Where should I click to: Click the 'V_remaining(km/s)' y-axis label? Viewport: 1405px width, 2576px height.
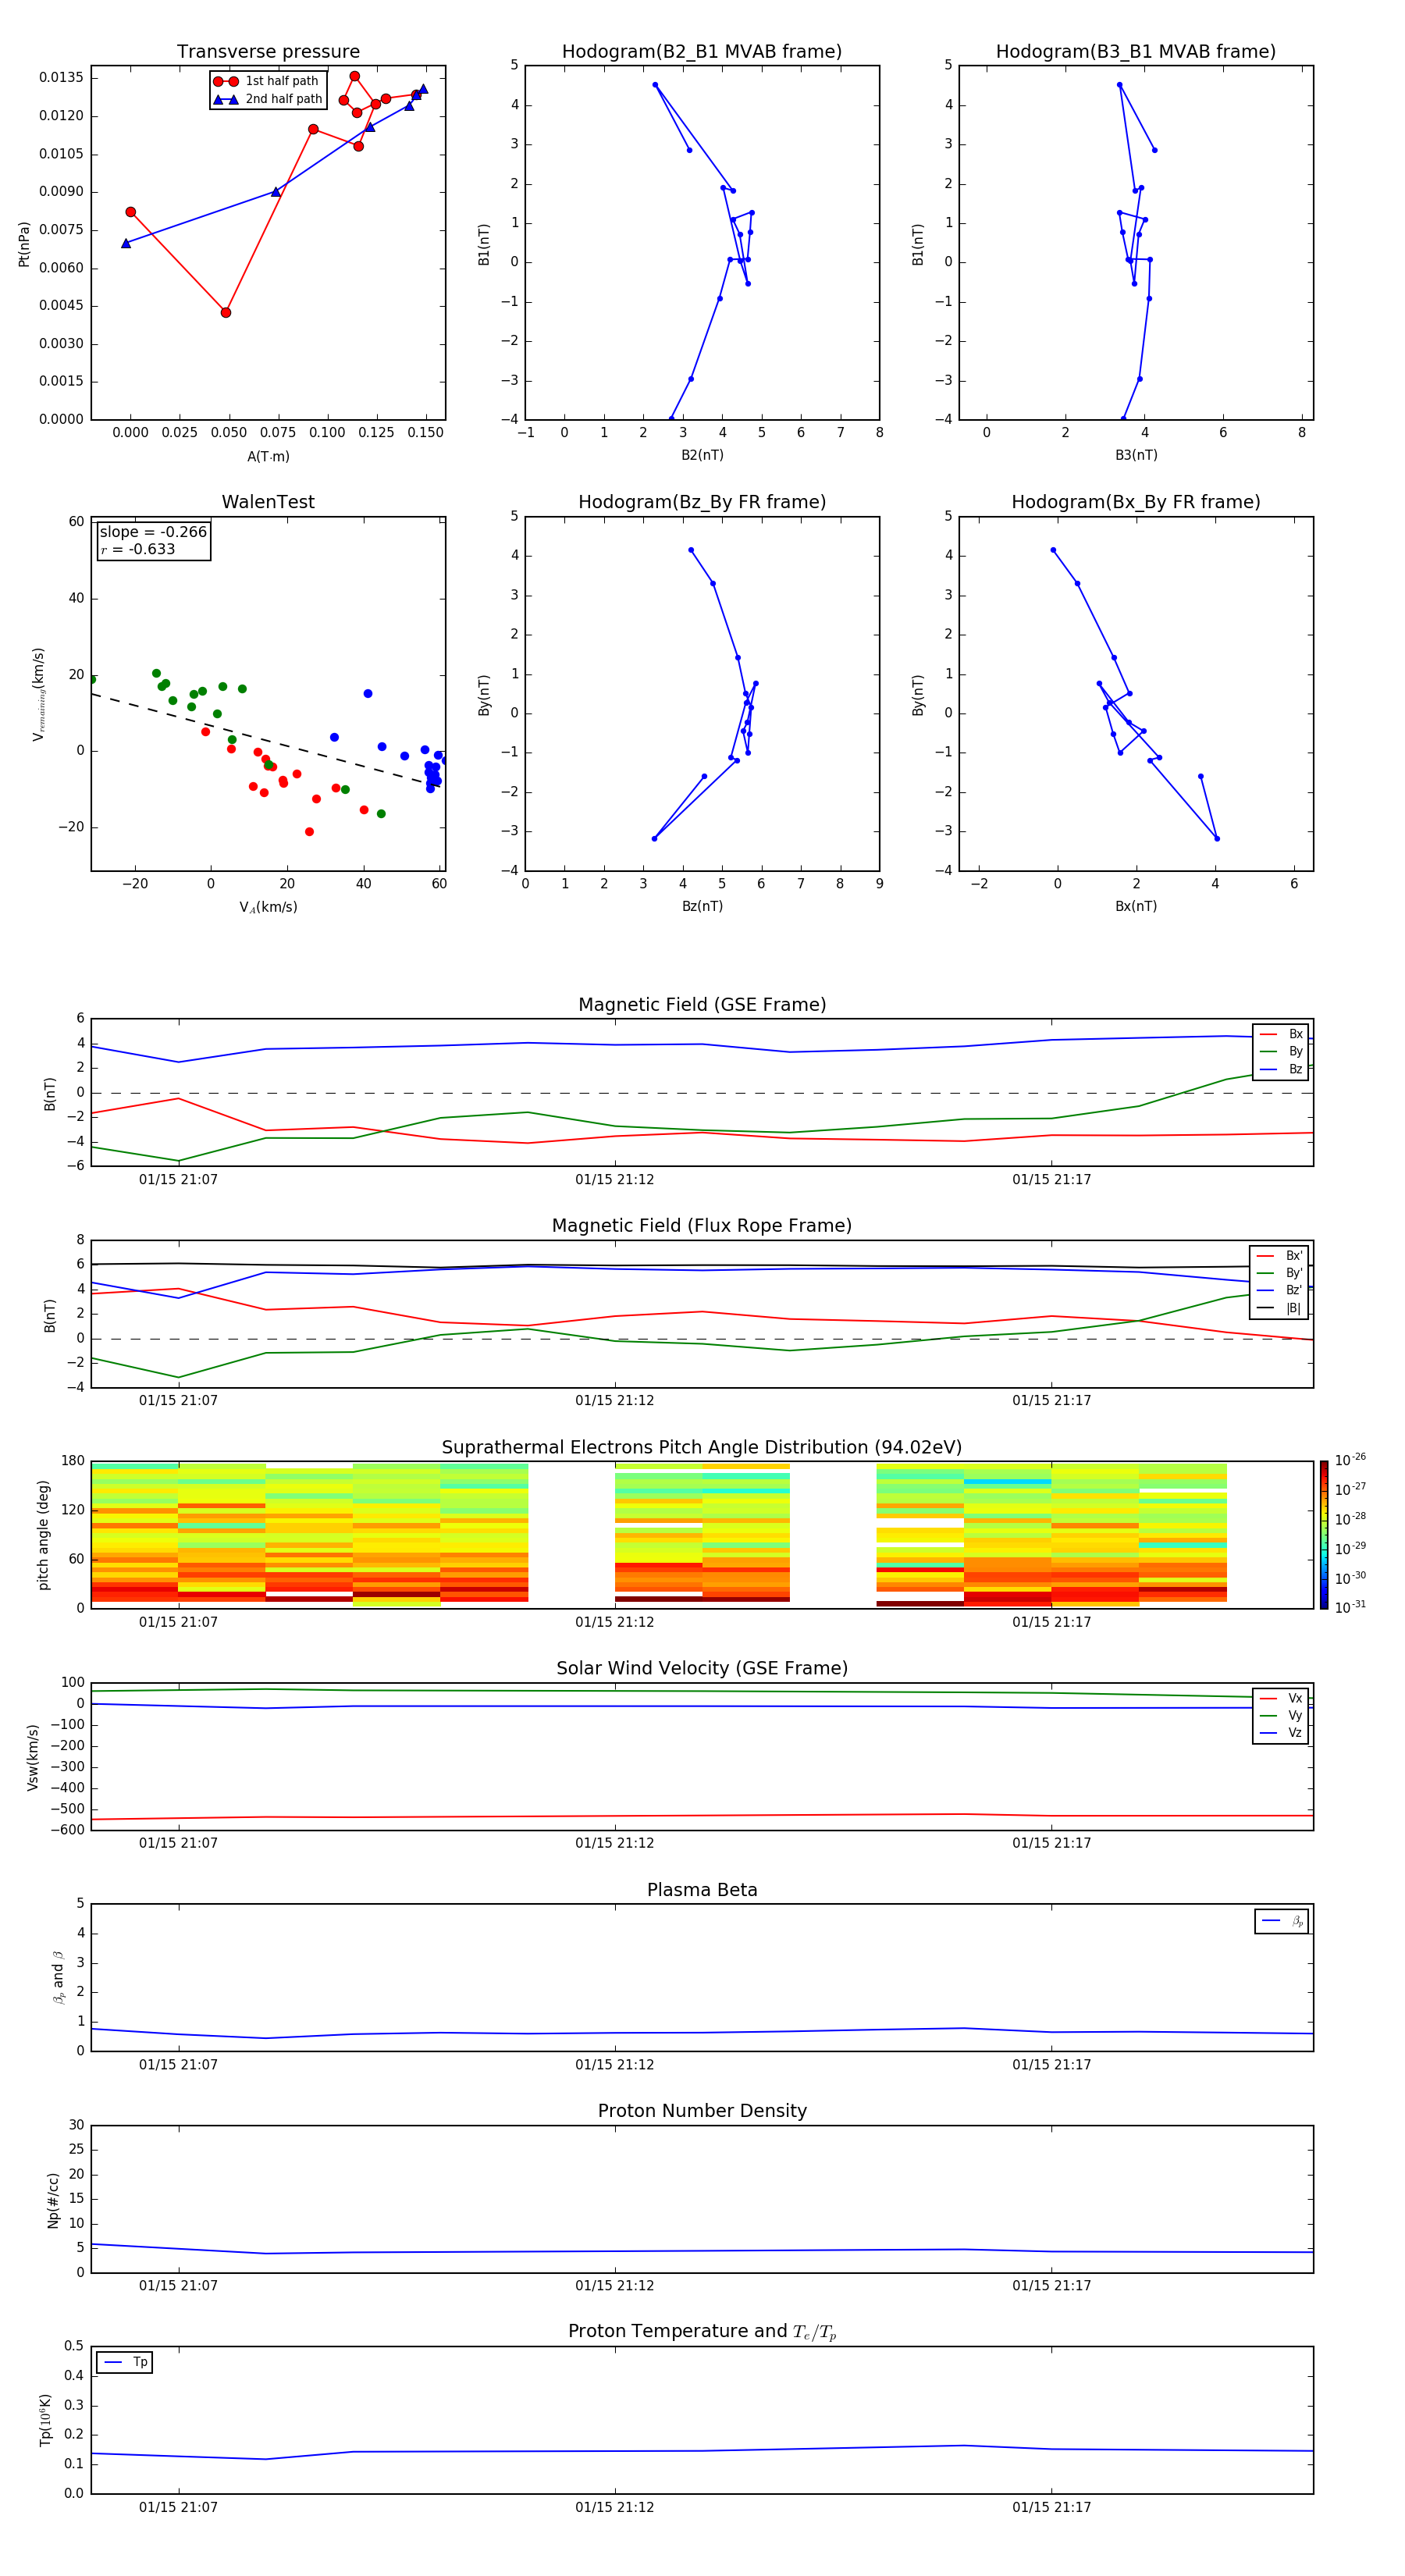39,694
